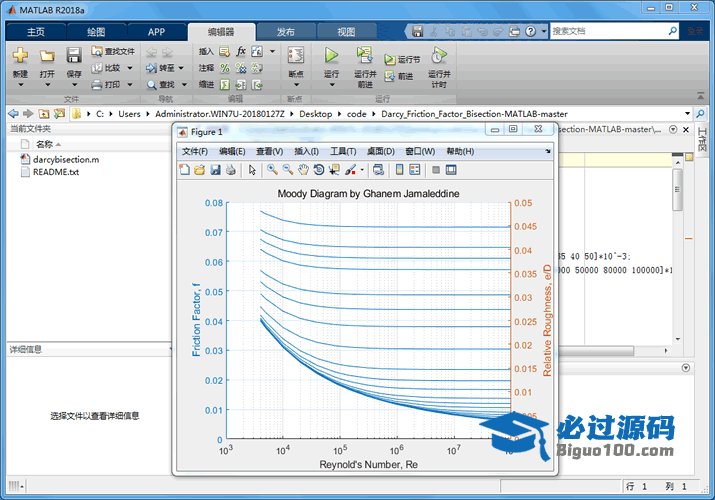Click the Edit Plot arrow tool in Figure 1
715x500 pixels.
click(252, 170)
